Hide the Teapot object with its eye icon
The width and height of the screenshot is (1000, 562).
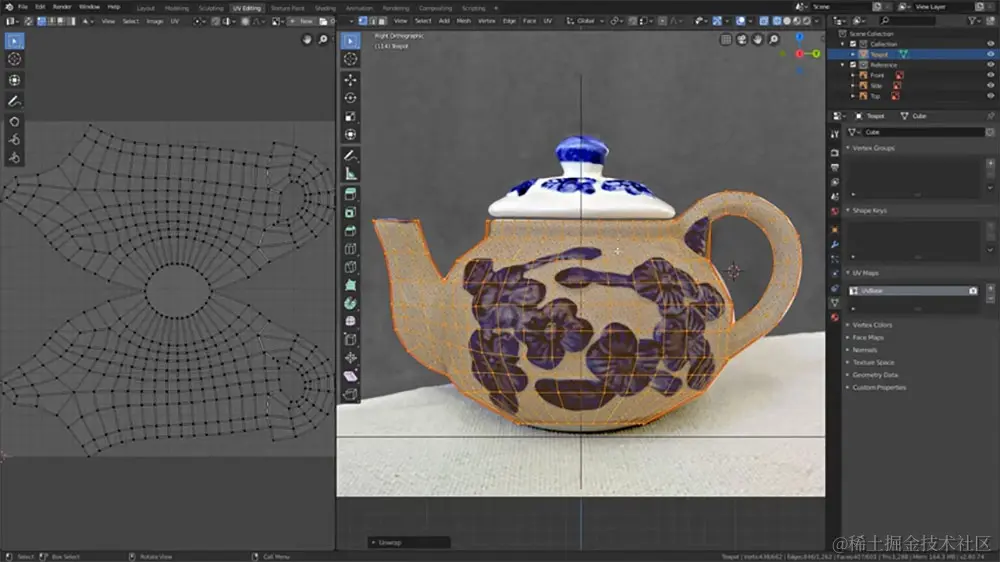pyautogui.click(x=990, y=54)
